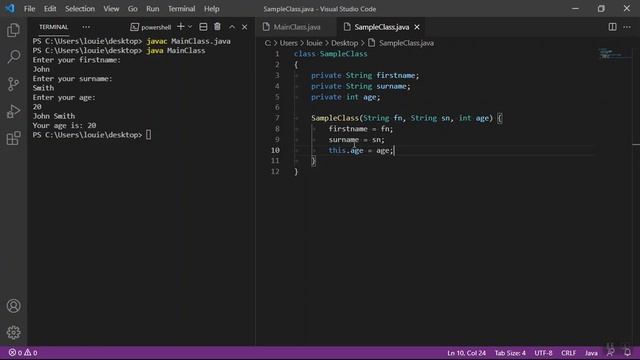Open the terminal panel more actions ellipsis
Image resolution: width=640 pixels, height=360 pixels.
[86, 27]
